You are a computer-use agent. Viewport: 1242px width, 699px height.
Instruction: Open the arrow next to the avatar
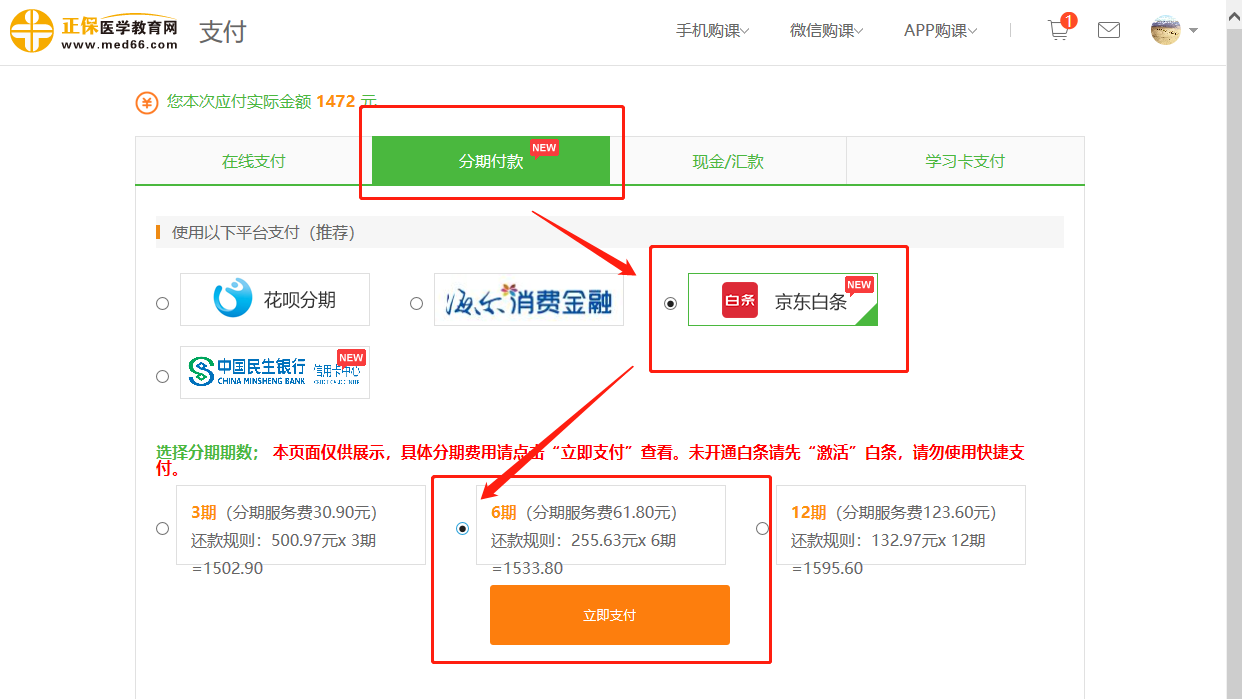pyautogui.click(x=1193, y=31)
